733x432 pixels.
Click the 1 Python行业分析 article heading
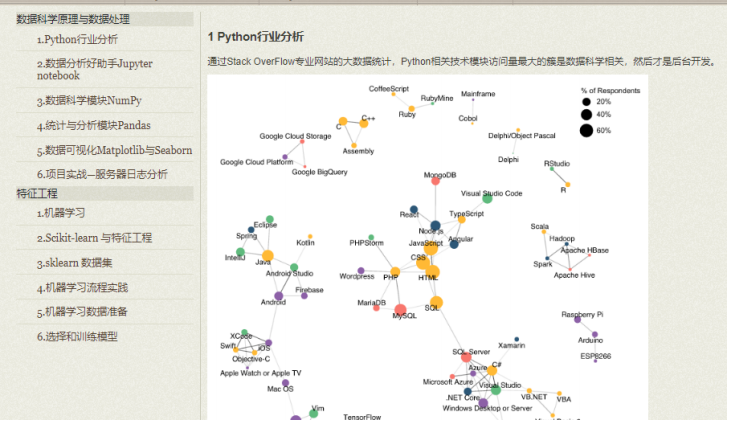(x=255, y=36)
